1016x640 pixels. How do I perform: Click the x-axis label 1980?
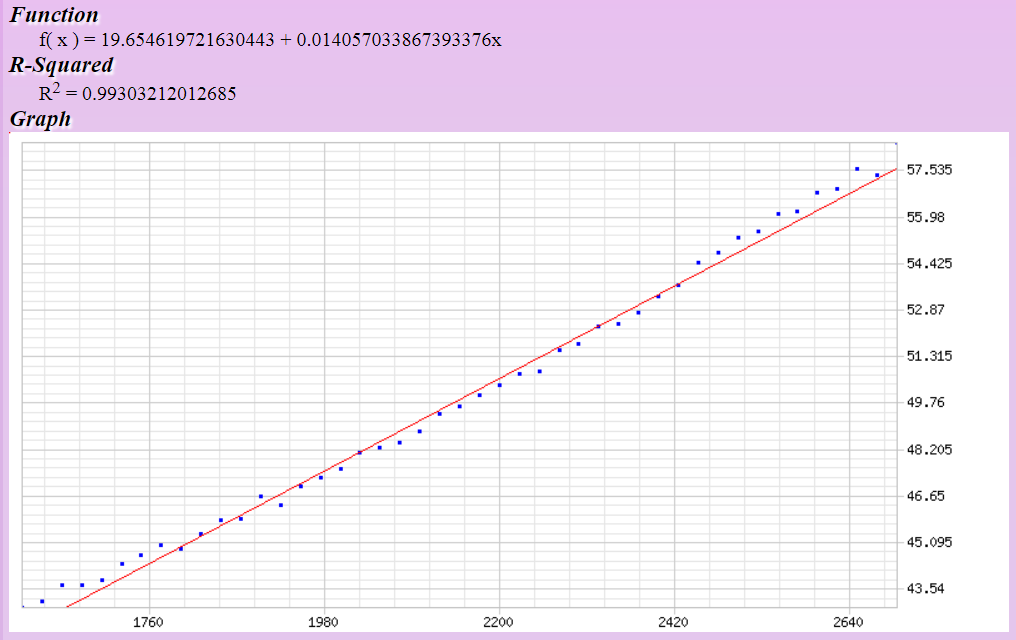pos(323,621)
